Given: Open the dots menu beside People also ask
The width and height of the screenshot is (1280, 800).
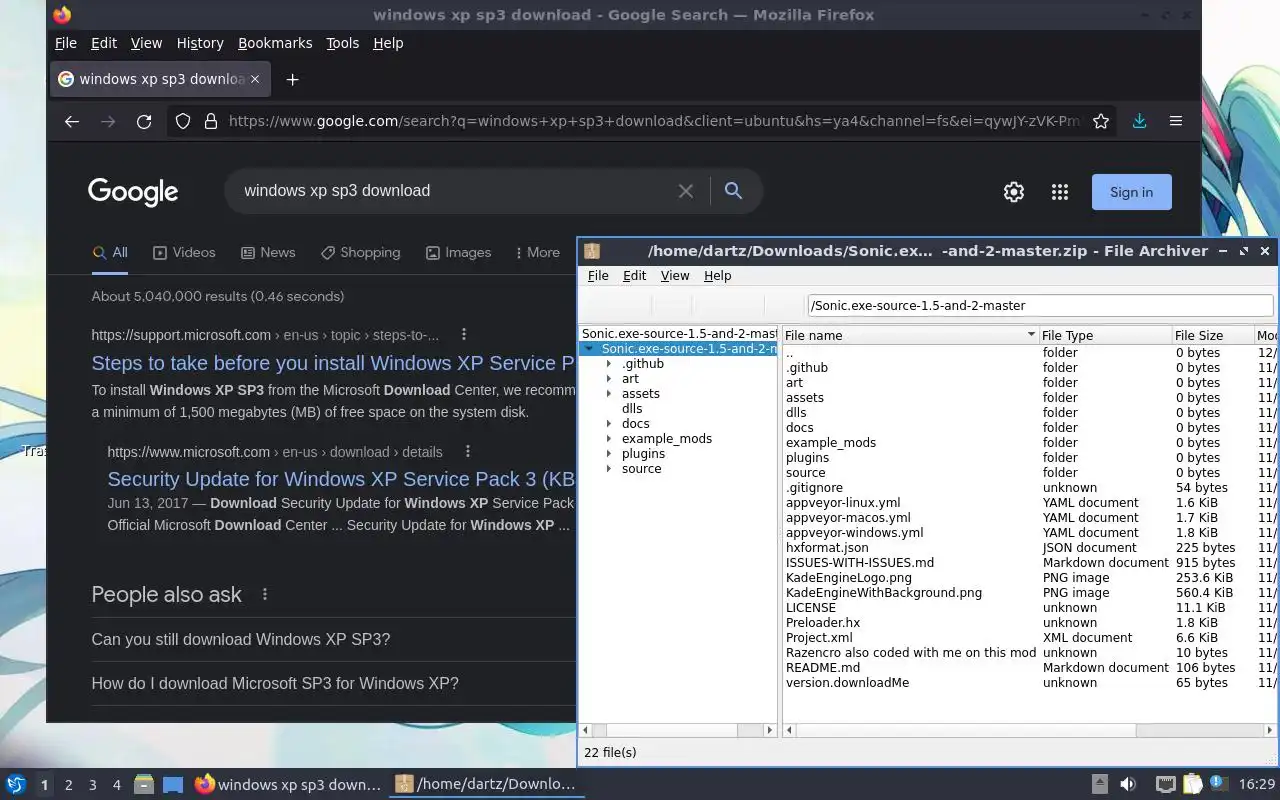Looking at the screenshot, I should point(265,594).
